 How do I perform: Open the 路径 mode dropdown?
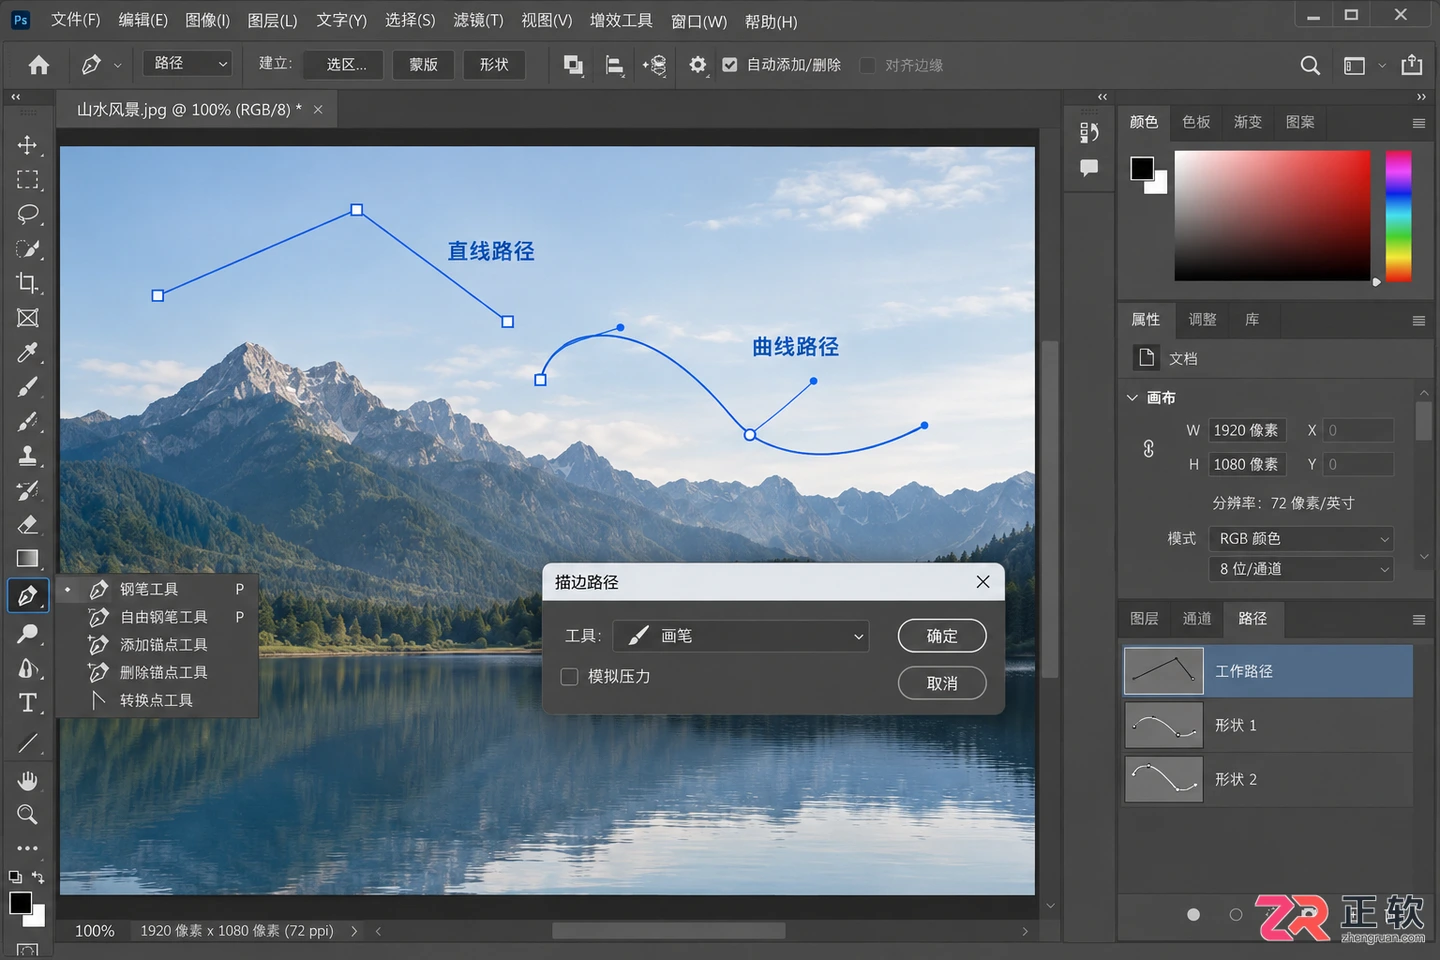tap(187, 64)
